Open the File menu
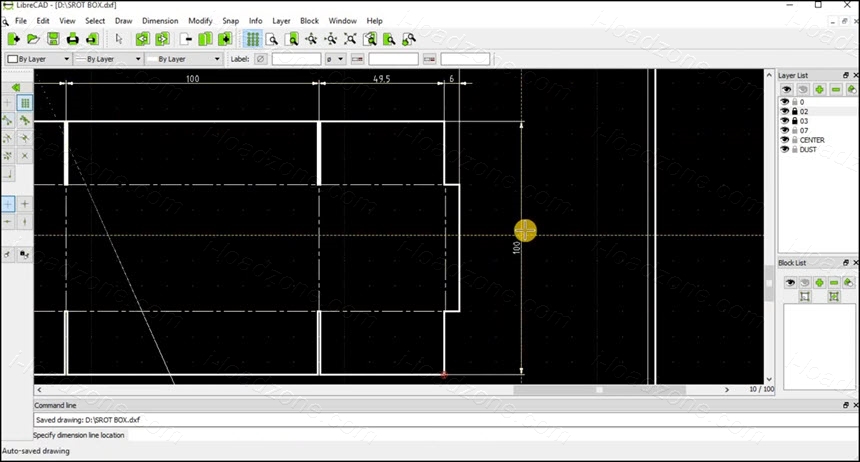Screen dimensions: 860x462 pyautogui.click(x=21, y=21)
